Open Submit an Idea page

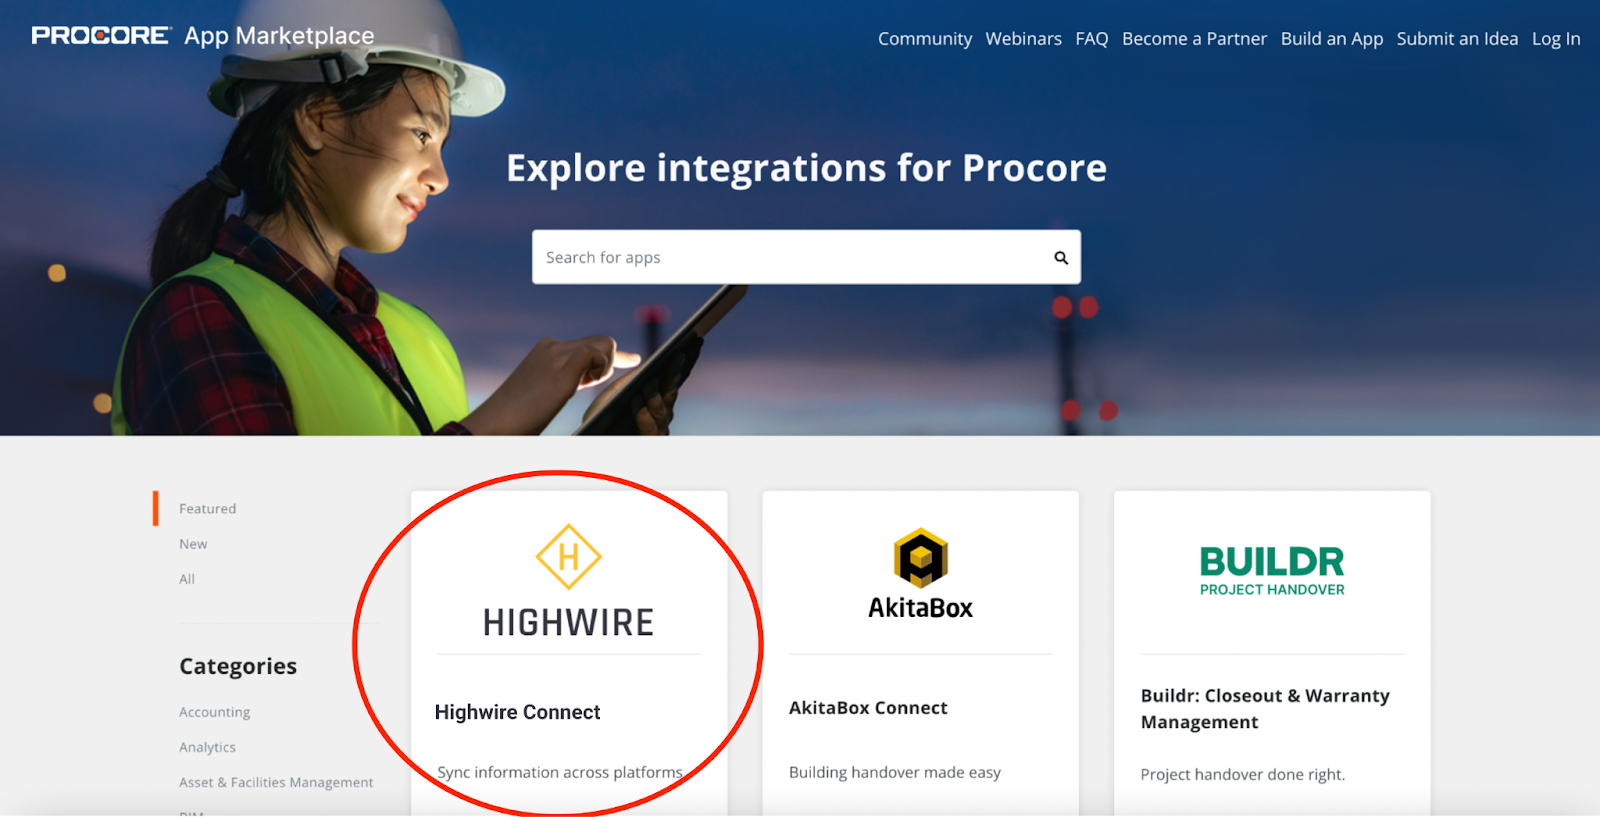1457,39
